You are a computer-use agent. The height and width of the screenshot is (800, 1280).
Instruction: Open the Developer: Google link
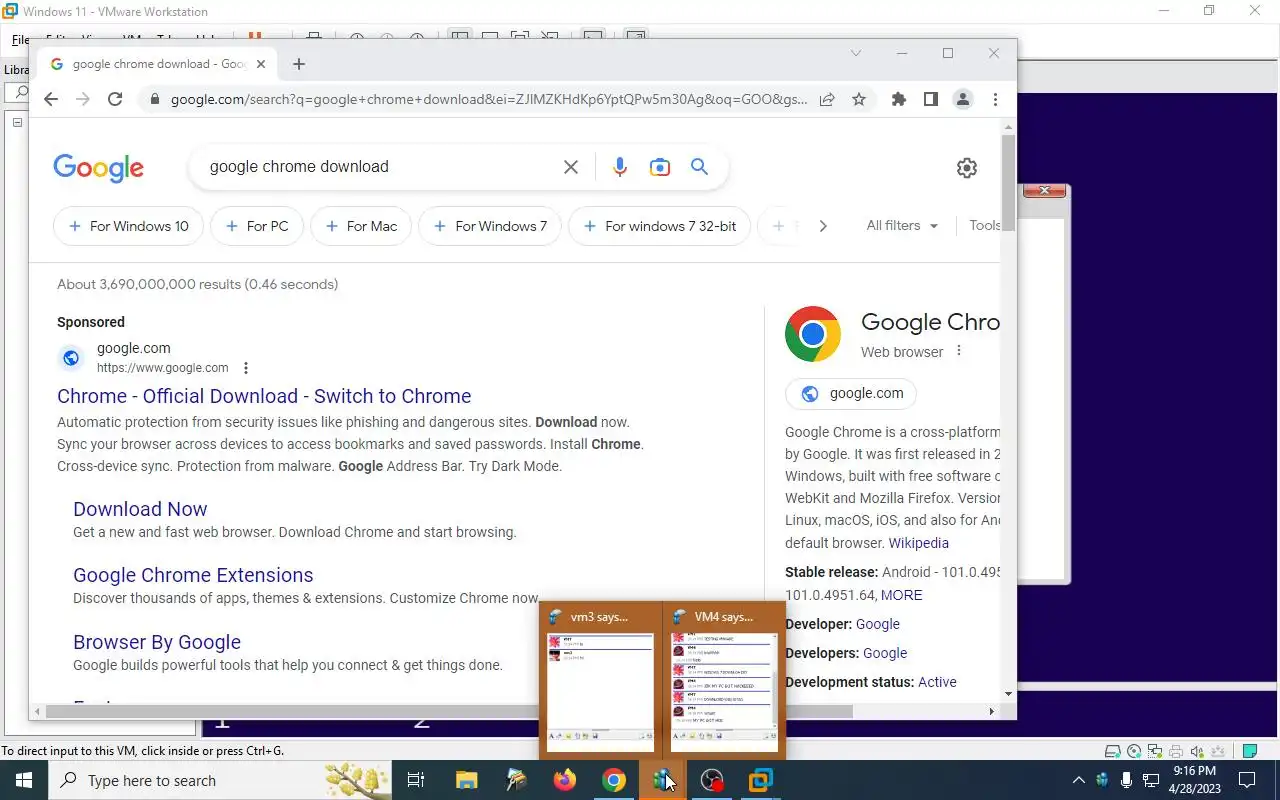[x=878, y=624]
